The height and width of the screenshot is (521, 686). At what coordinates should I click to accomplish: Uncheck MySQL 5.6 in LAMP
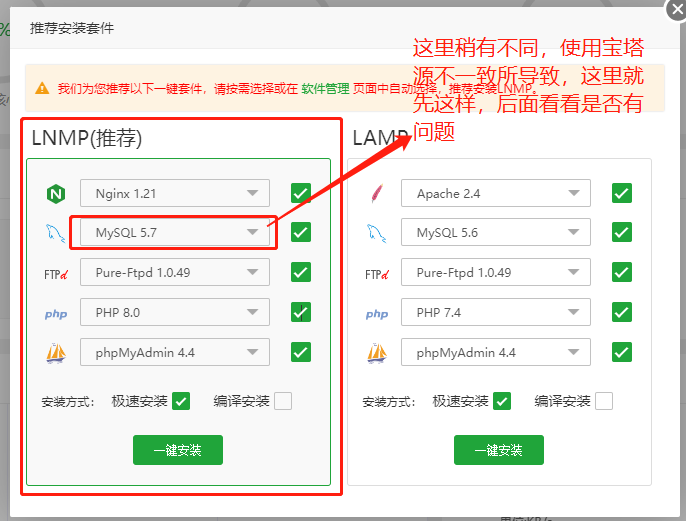622,232
